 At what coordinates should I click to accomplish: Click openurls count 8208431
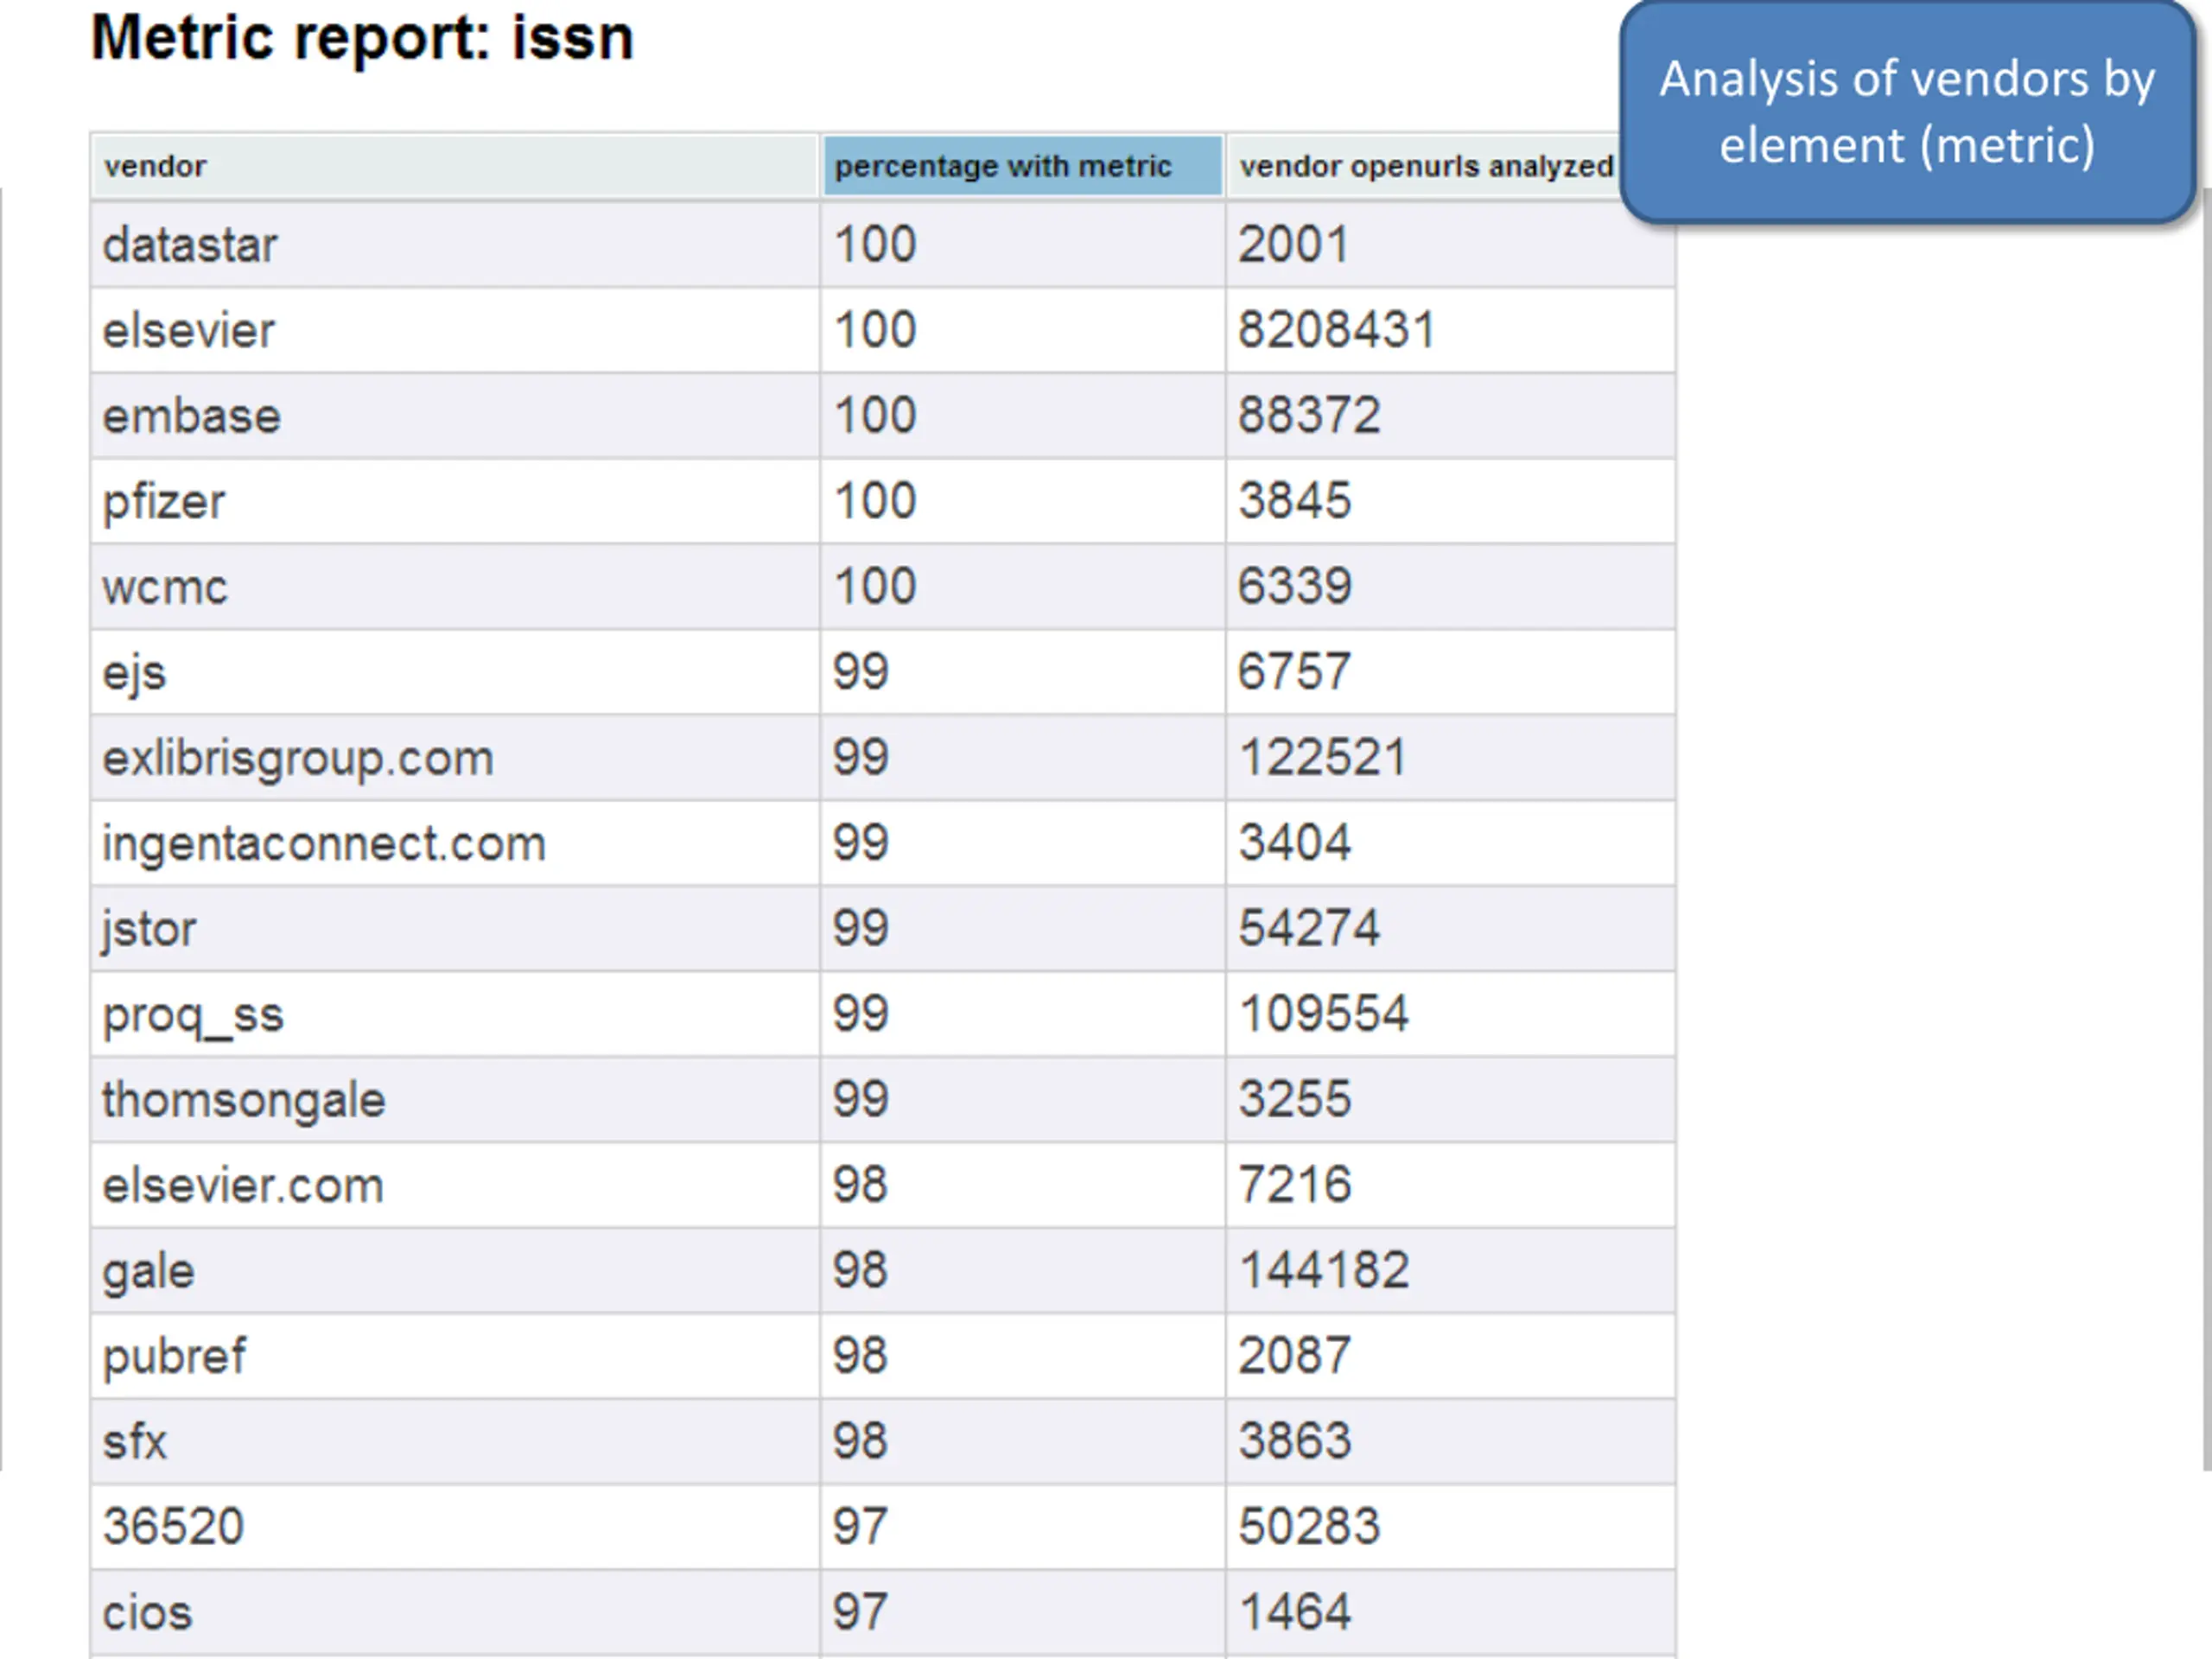(1337, 331)
